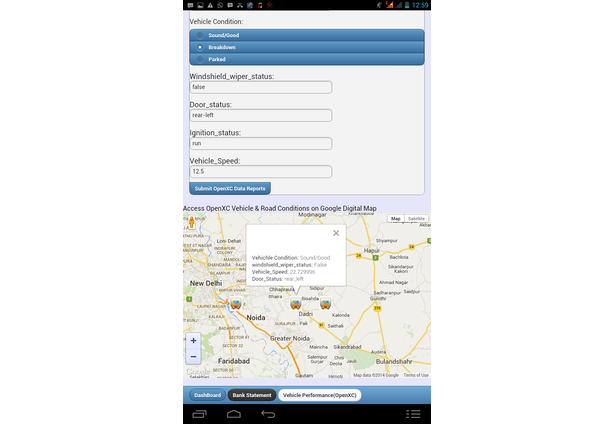Image resolution: width=615 pixels, height=424 pixels.
Task: Click the Bulandshahr map label
Action: click(394, 361)
